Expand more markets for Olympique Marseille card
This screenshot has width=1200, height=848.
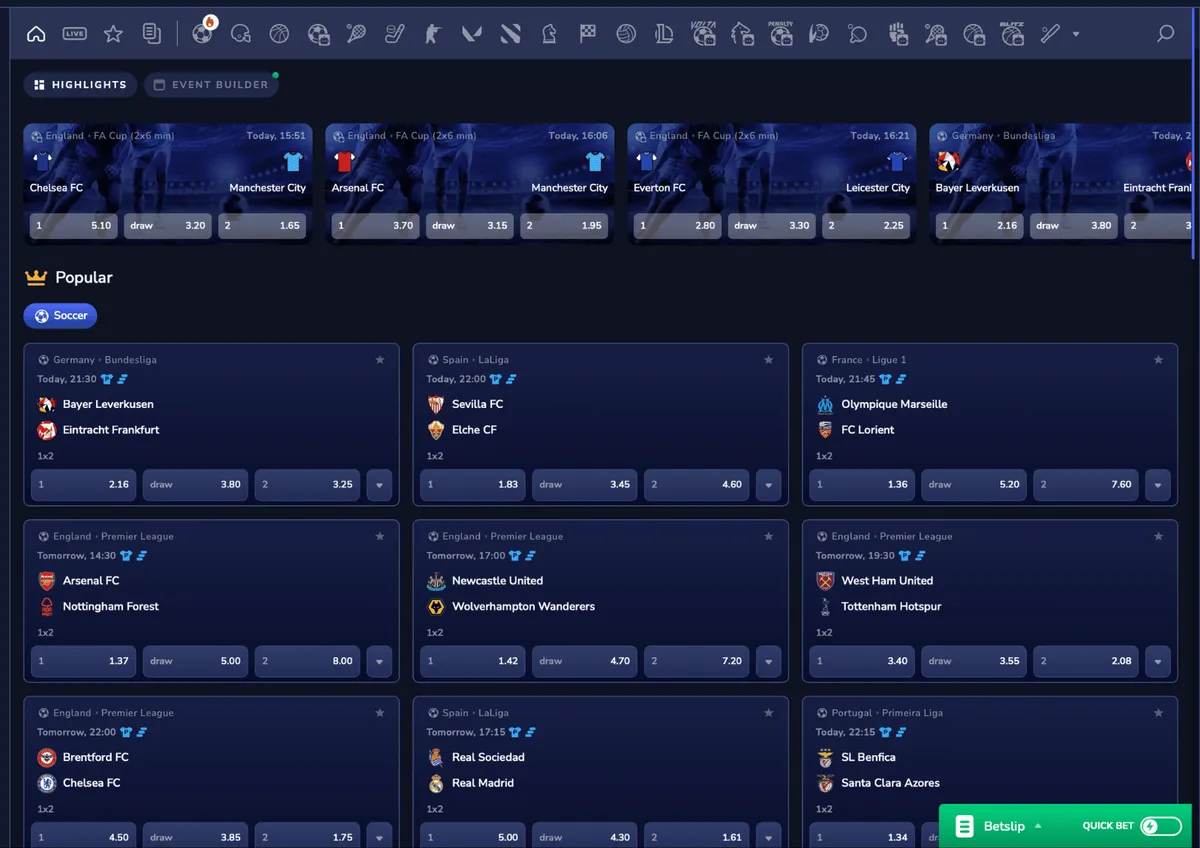click(1158, 485)
